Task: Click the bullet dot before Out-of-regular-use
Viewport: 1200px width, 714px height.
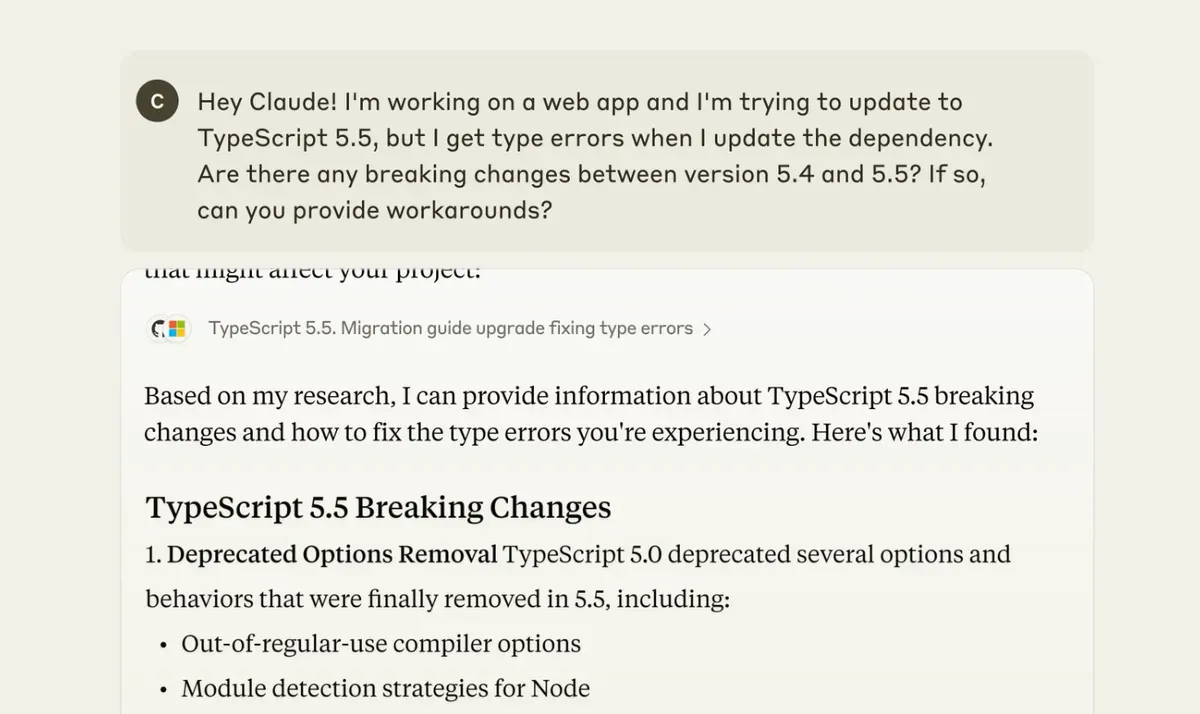Action: pyautogui.click(x=164, y=645)
